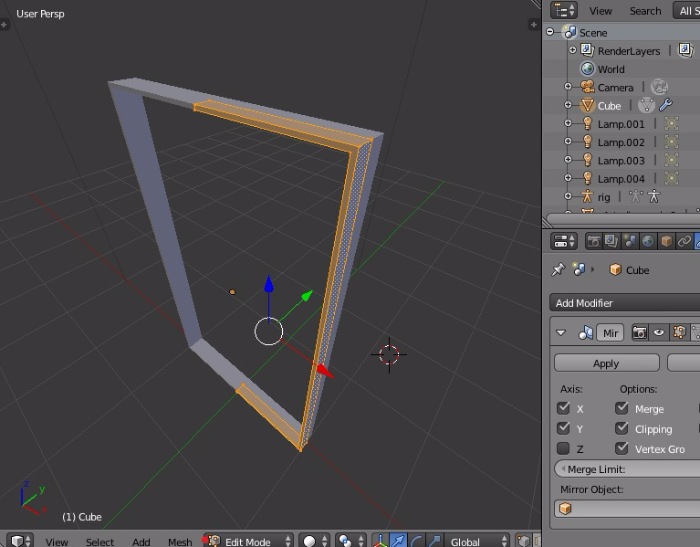Click the 3D manipulator toggle icon
The width and height of the screenshot is (700, 547).
380,541
